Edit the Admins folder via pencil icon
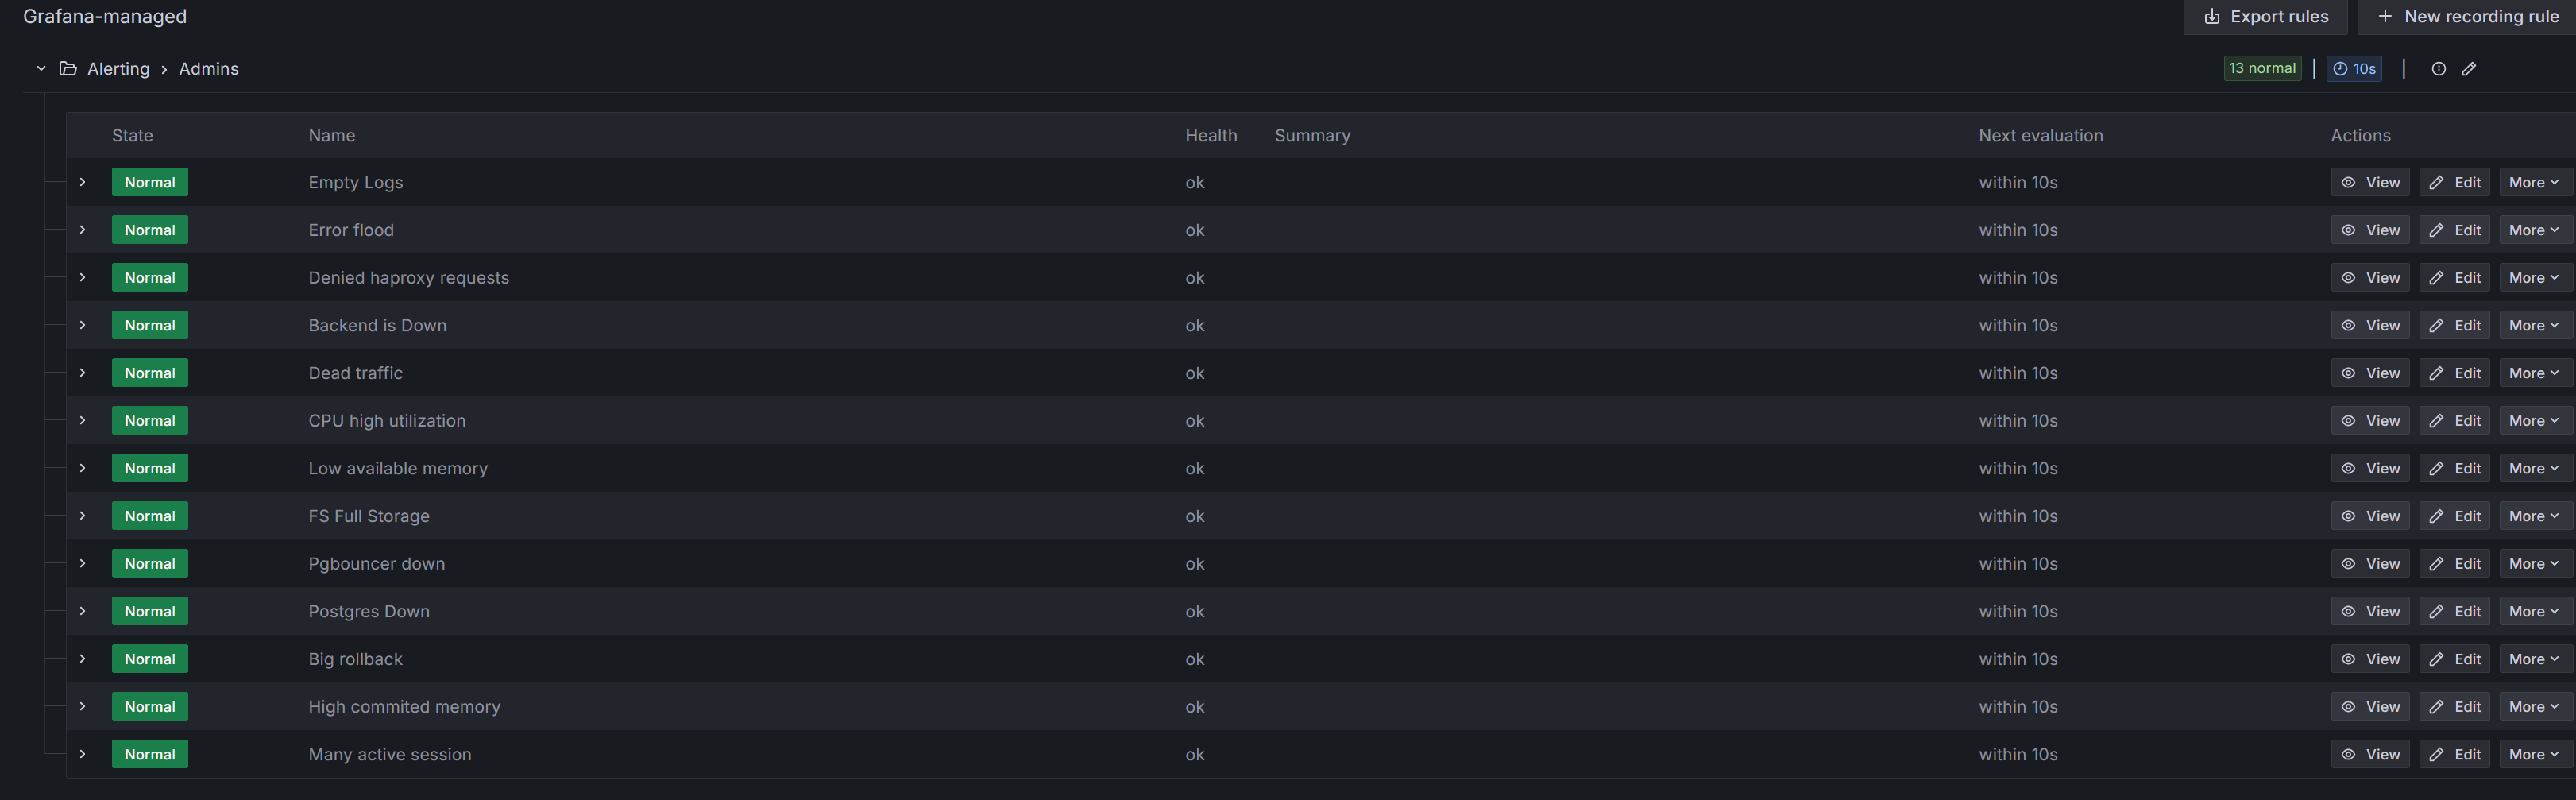 coord(2470,68)
